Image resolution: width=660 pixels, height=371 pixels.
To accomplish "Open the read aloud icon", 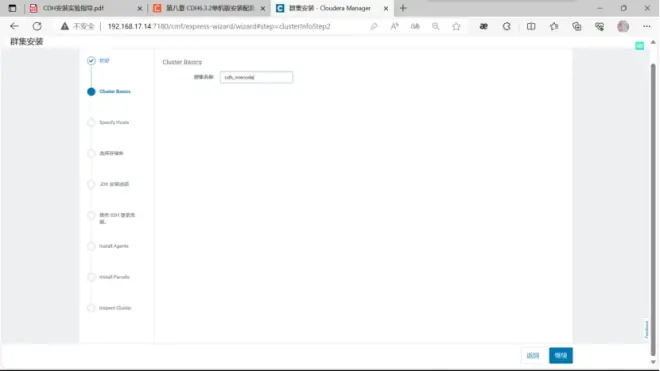I will (394, 26).
